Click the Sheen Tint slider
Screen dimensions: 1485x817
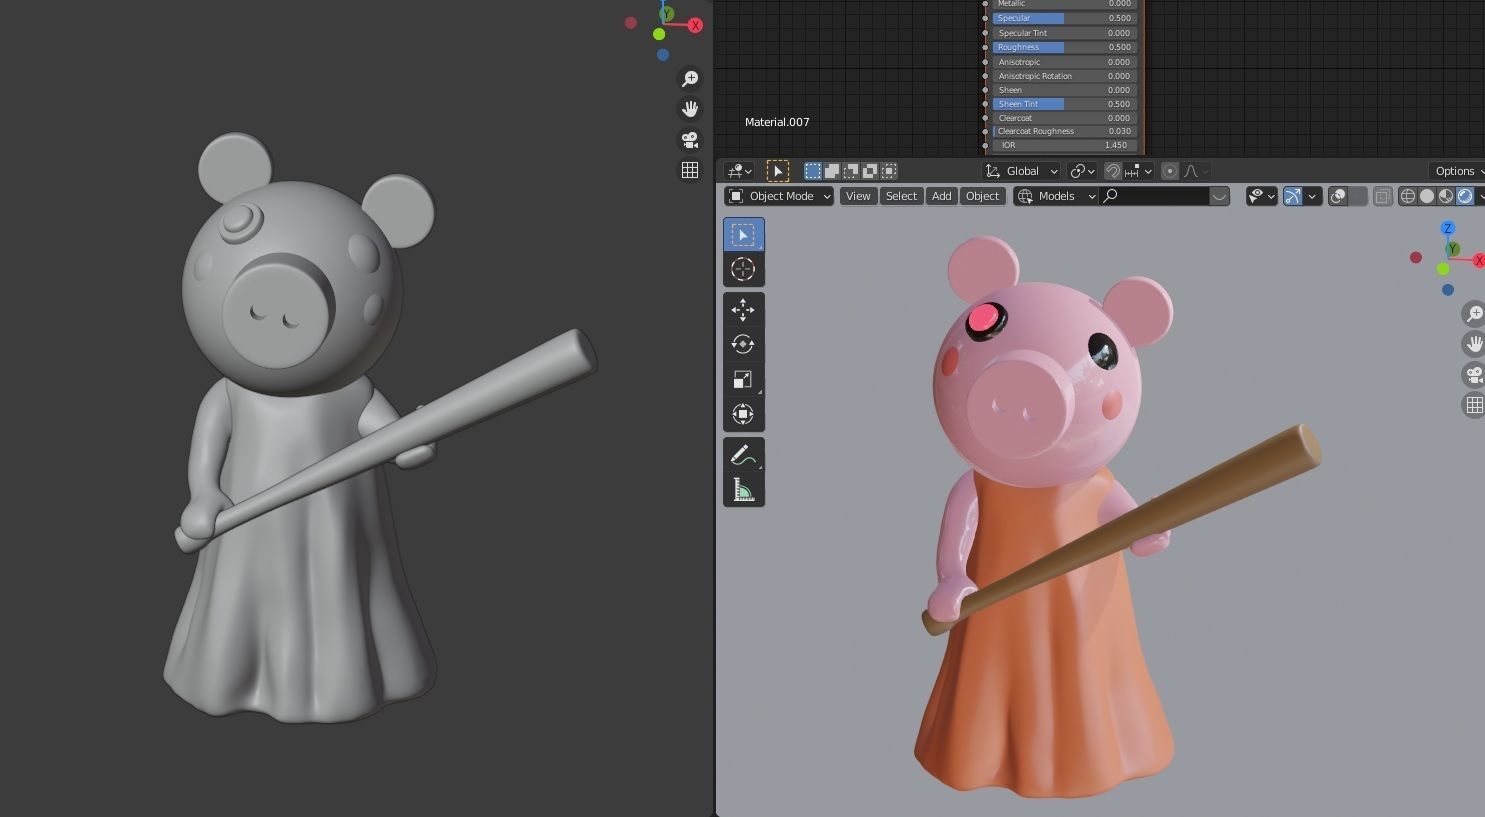[1064, 104]
